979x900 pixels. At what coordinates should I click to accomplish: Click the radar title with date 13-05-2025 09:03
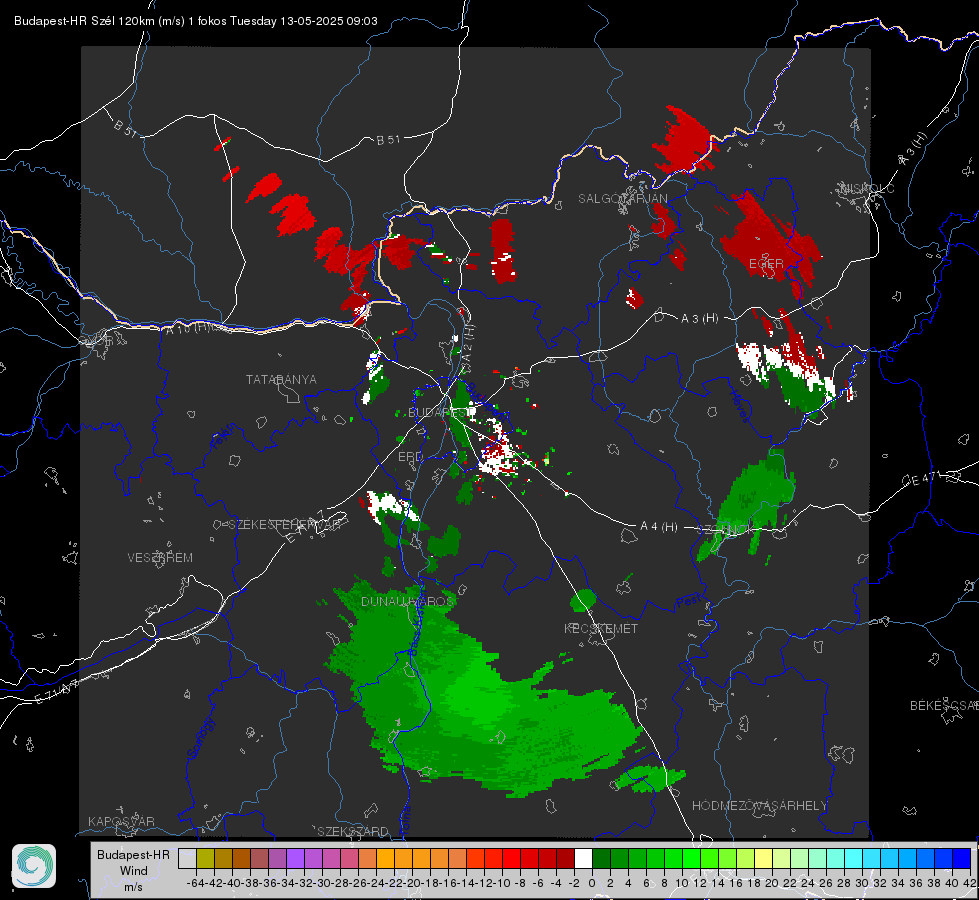(x=195, y=21)
